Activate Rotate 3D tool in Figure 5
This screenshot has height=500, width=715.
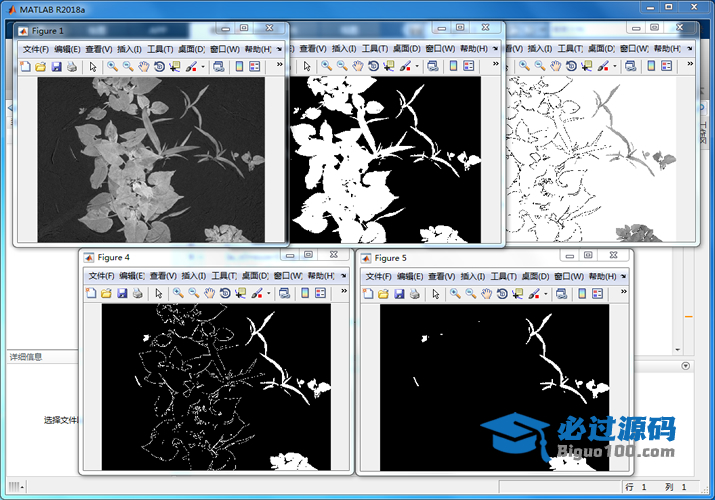click(x=502, y=294)
